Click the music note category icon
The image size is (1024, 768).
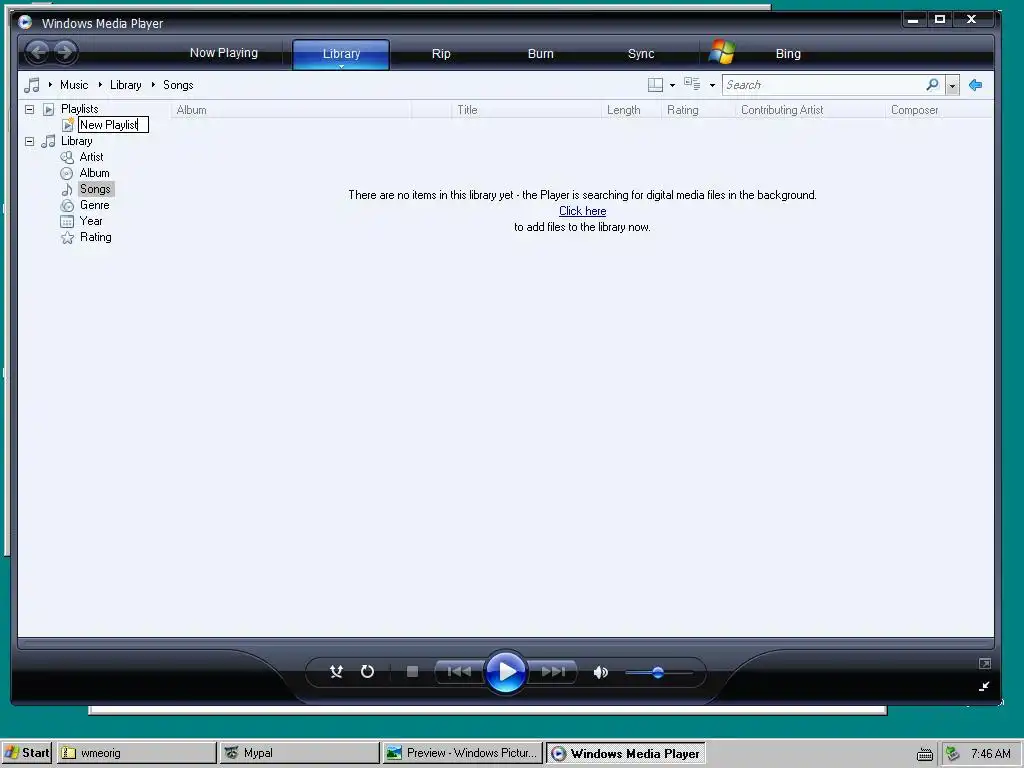point(31,85)
